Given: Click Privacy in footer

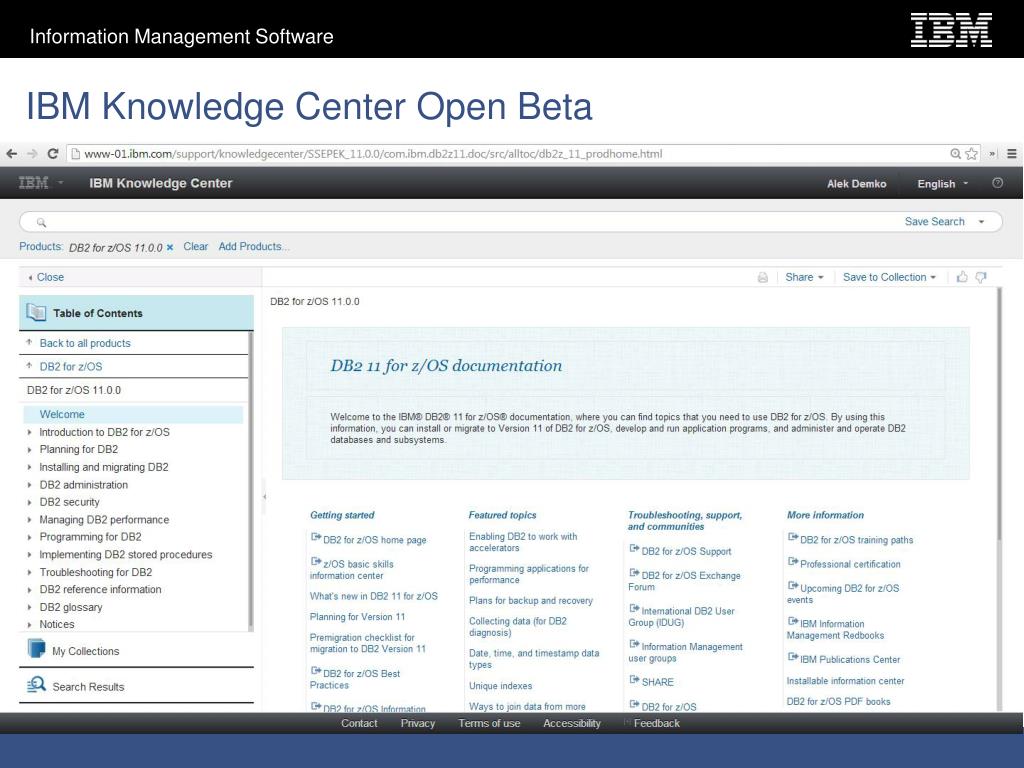Looking at the screenshot, I should pos(417,724).
